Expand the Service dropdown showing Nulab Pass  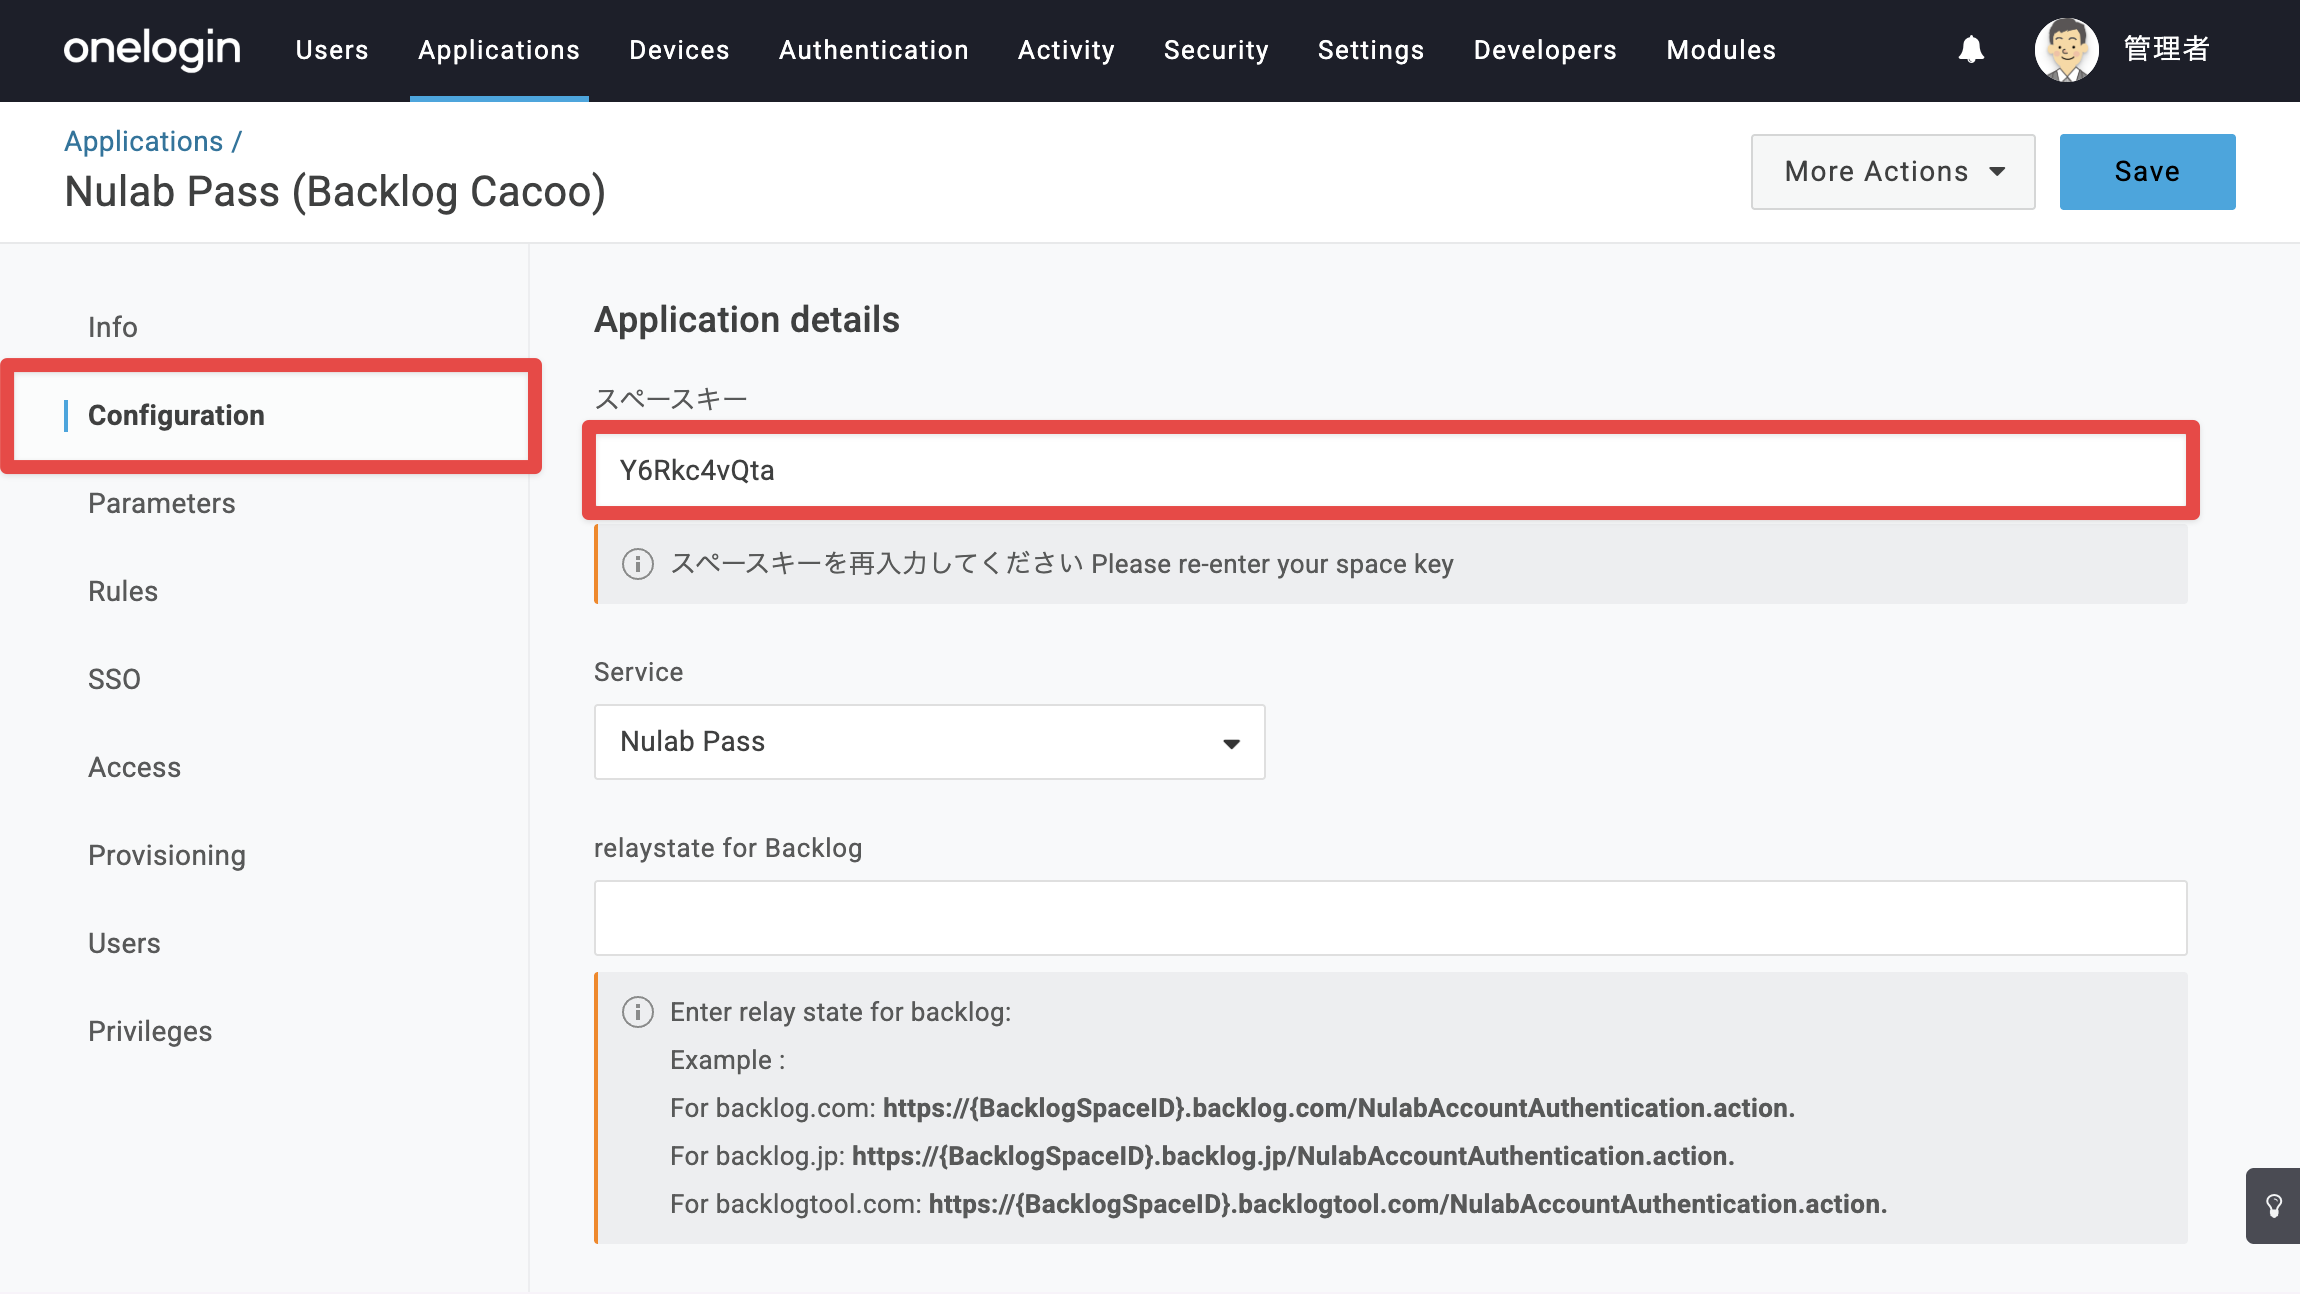coord(929,742)
